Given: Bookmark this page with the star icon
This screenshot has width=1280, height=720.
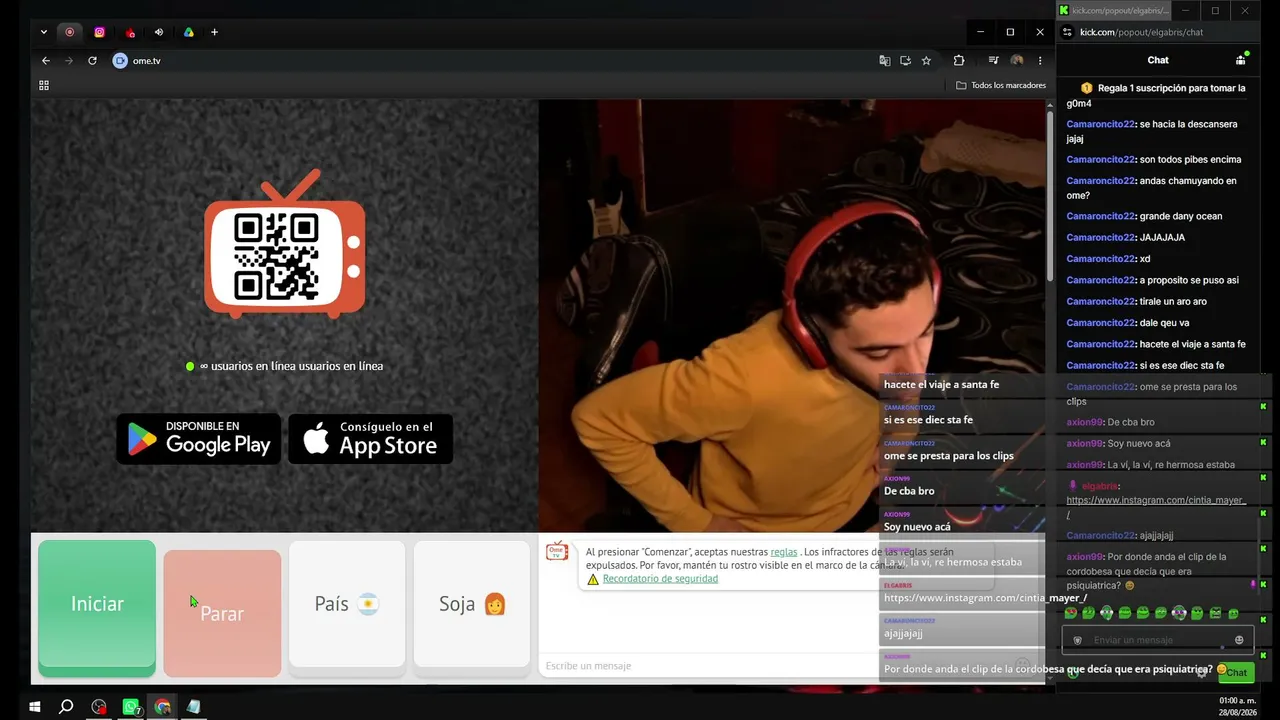Looking at the screenshot, I should click(x=926, y=61).
